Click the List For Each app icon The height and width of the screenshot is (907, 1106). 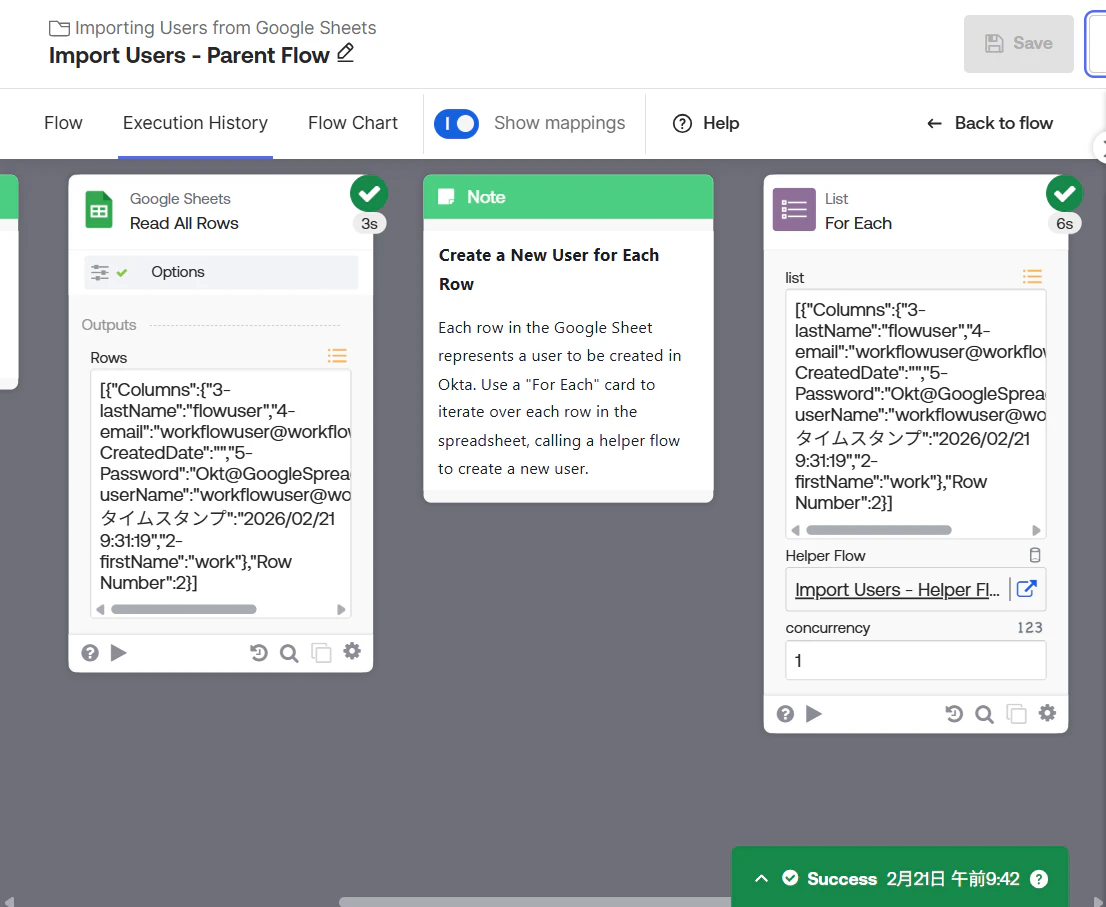click(794, 209)
